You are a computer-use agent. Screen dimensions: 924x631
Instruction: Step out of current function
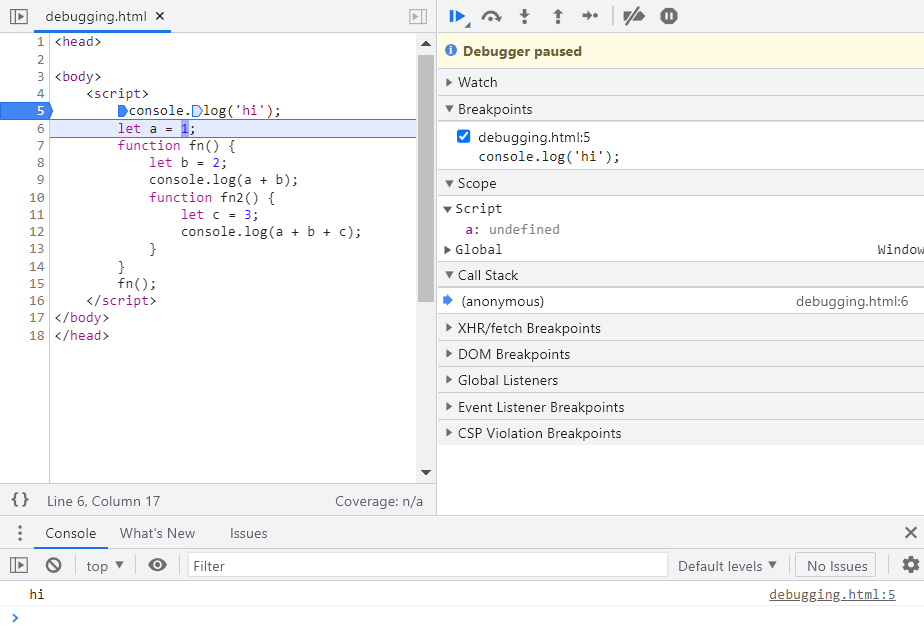point(557,16)
